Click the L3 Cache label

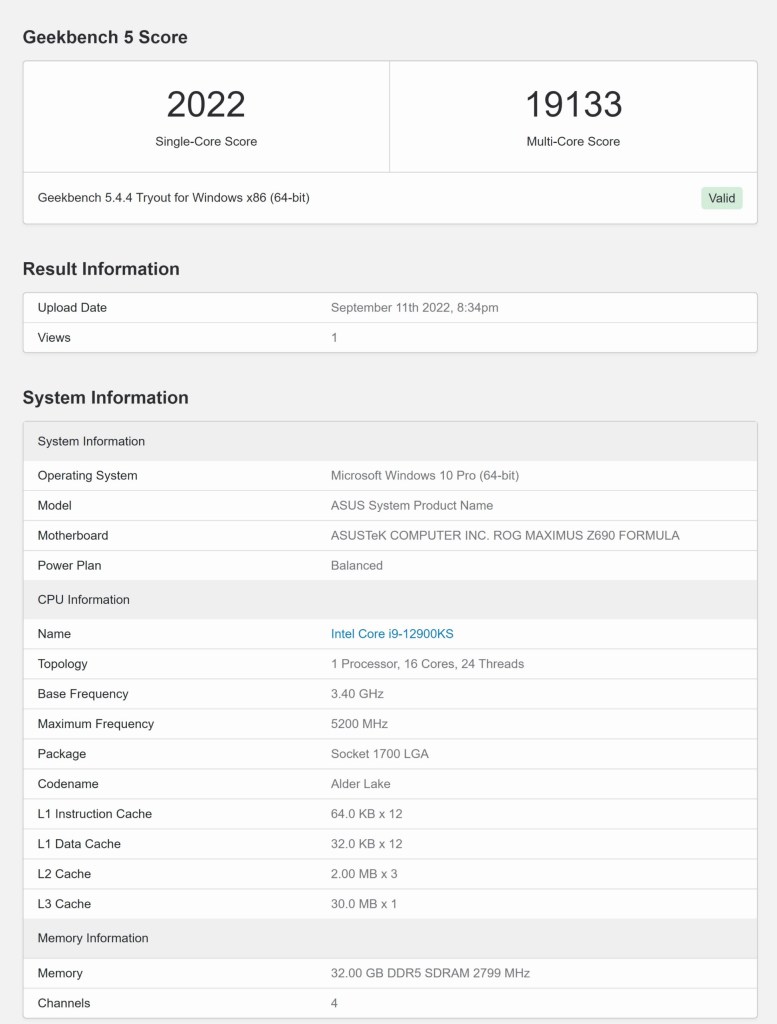point(64,904)
